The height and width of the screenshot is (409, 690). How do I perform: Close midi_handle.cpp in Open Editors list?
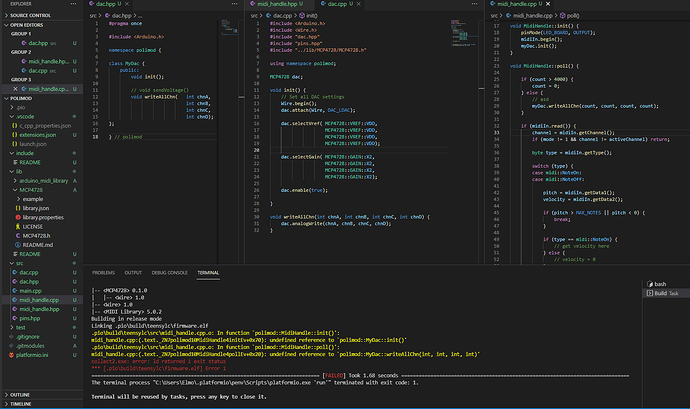(15, 89)
